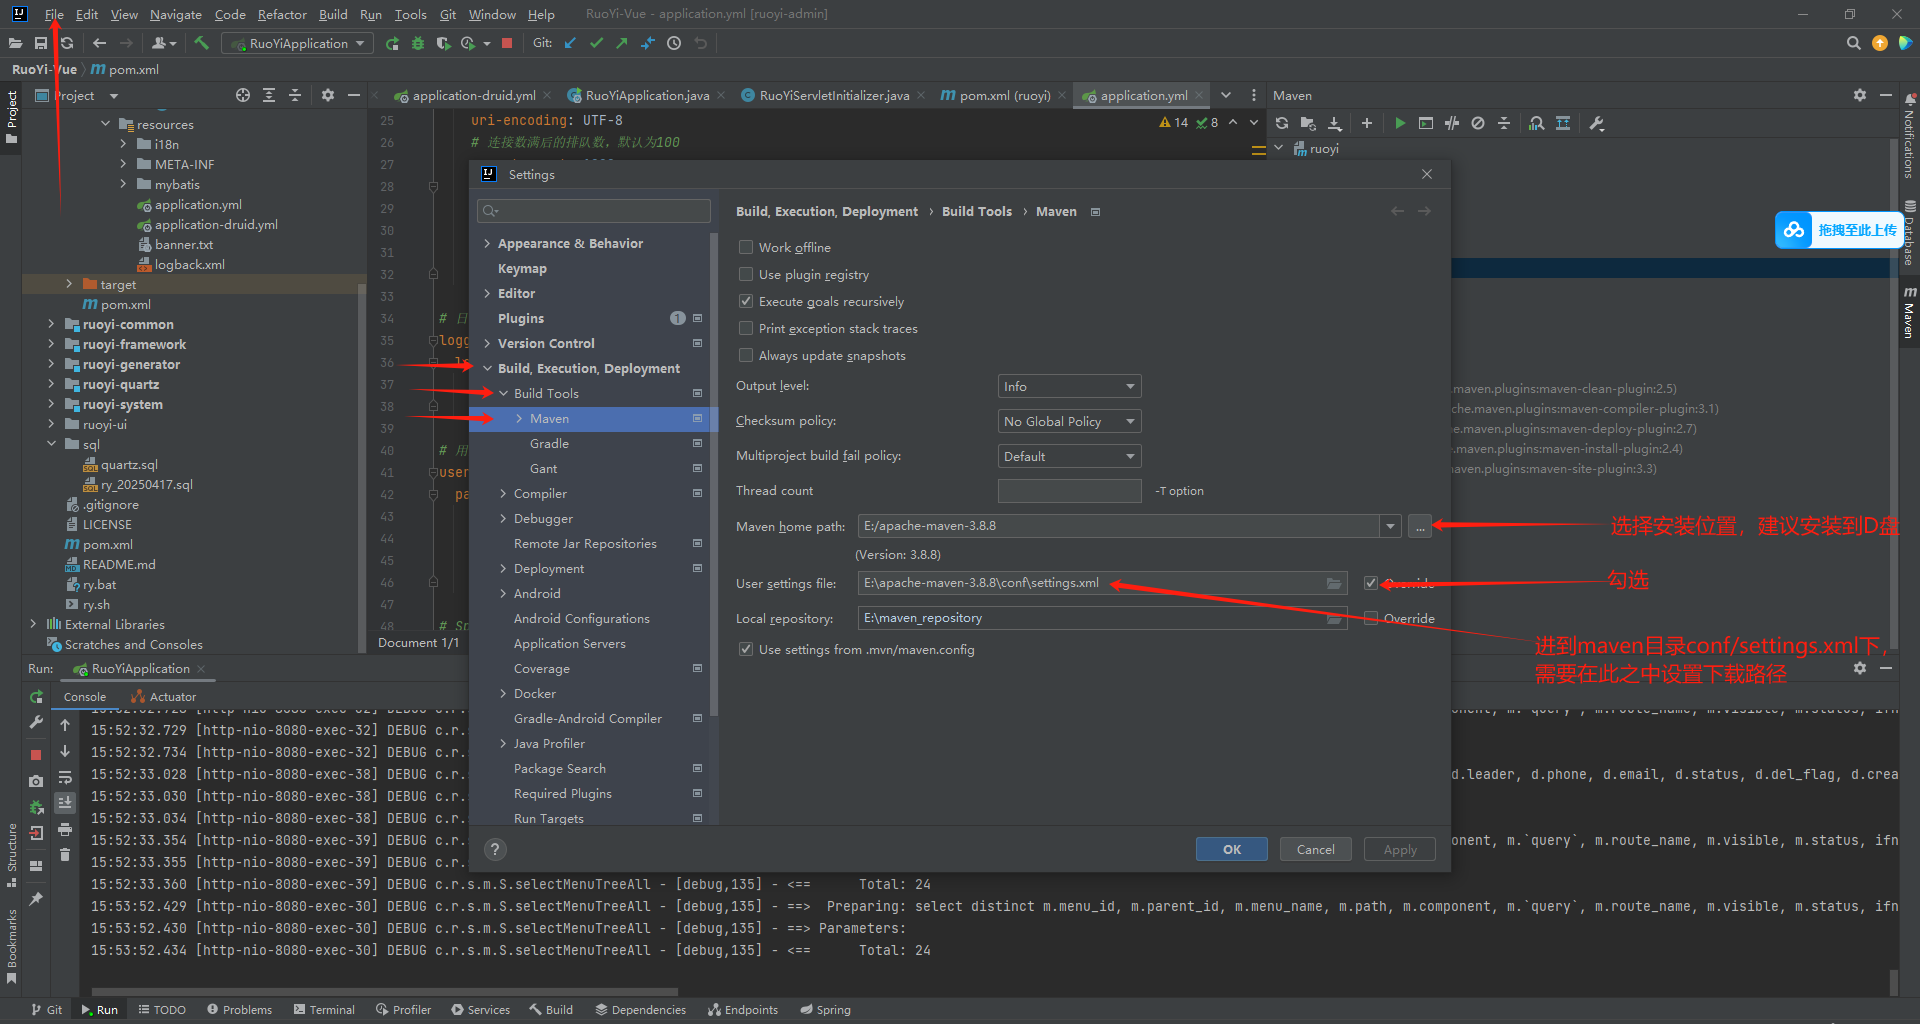Open the Refactor menu

click(x=282, y=14)
